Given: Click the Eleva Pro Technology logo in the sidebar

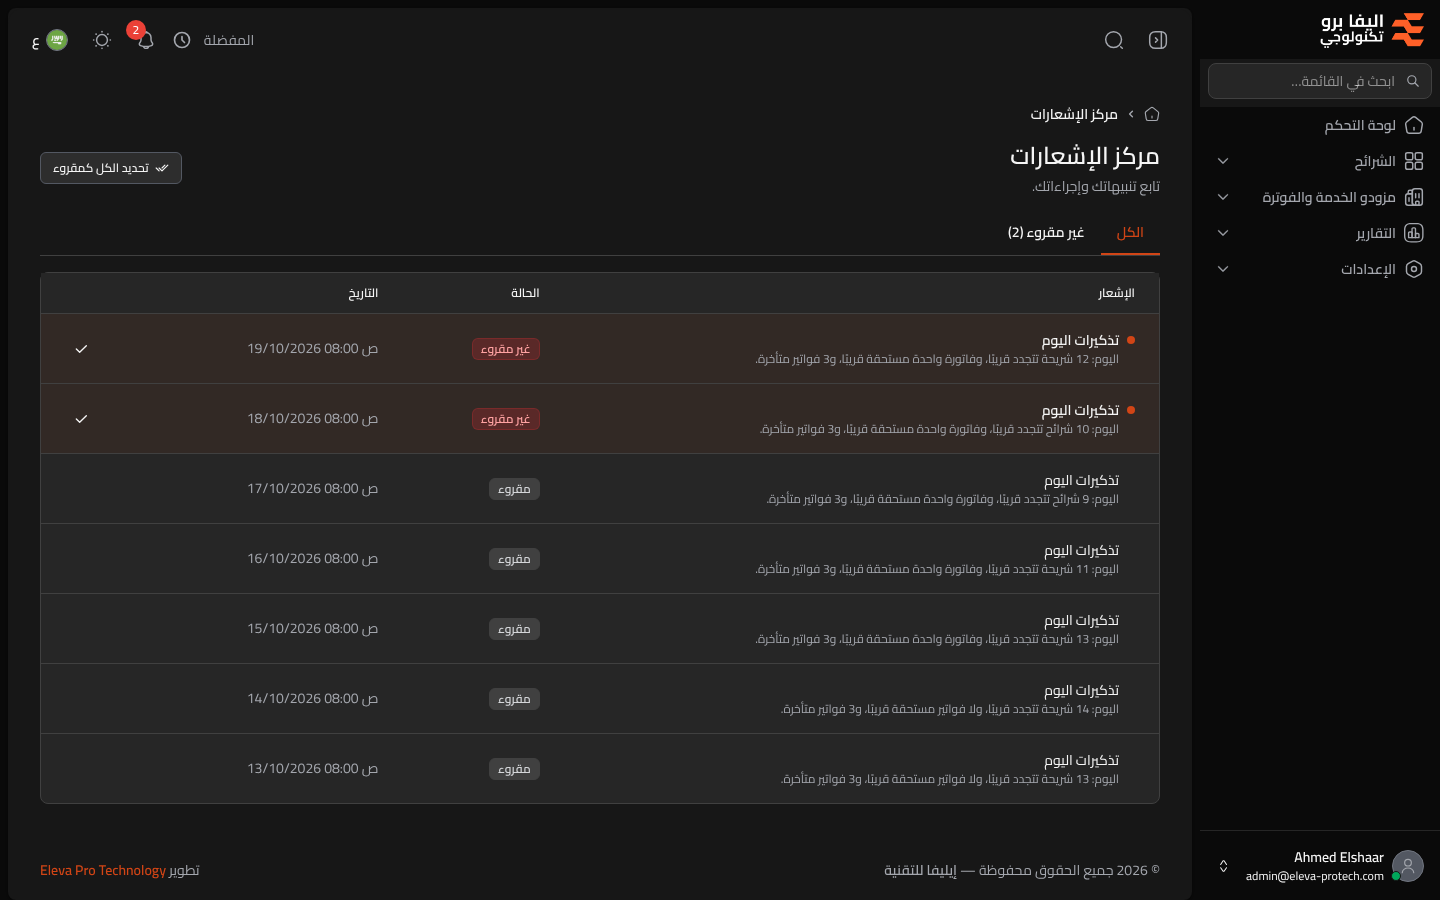Looking at the screenshot, I should click(1372, 30).
